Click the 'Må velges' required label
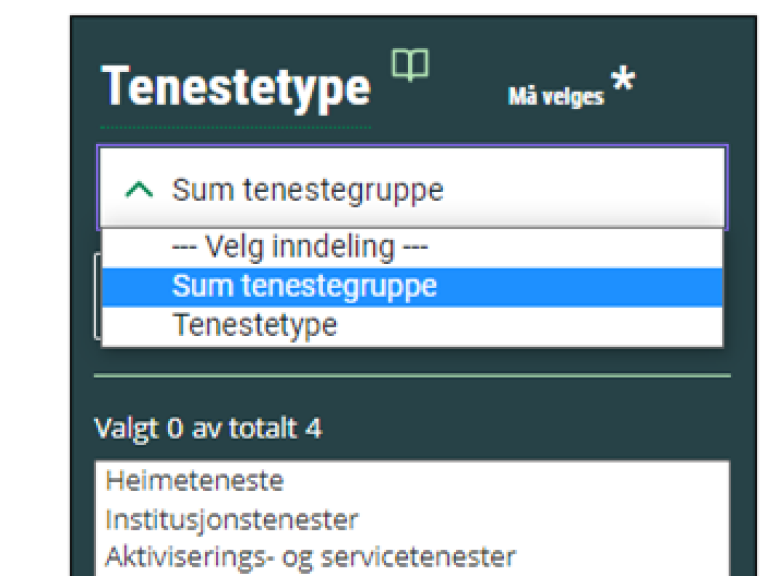The height and width of the screenshot is (576, 768). 555,96
